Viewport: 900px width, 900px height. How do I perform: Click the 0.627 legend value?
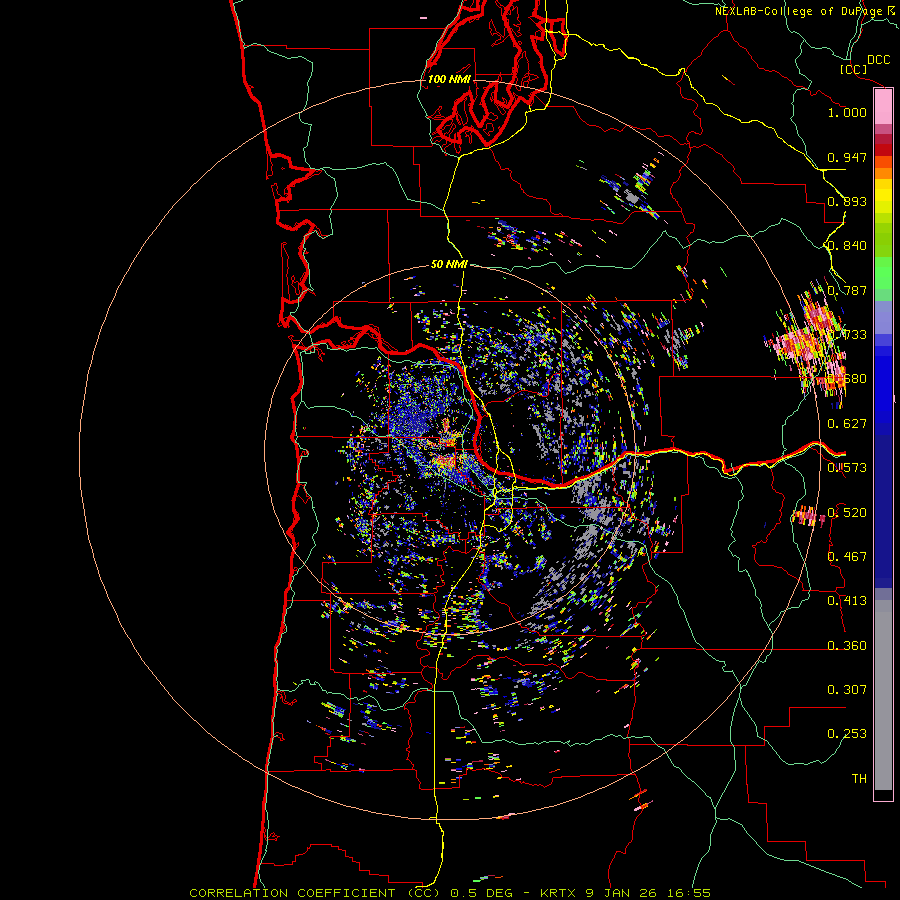point(847,424)
